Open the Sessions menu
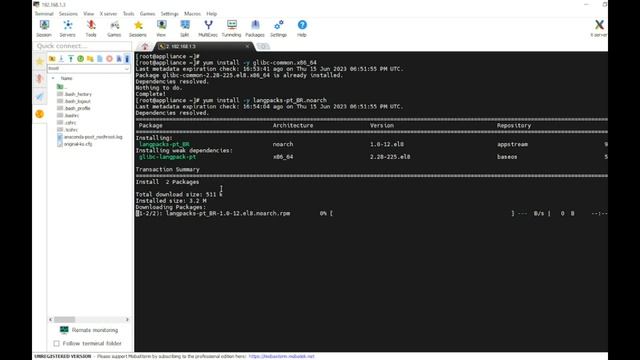Screen dimensions: 640x360 pyautogui.click(x=68, y=13)
